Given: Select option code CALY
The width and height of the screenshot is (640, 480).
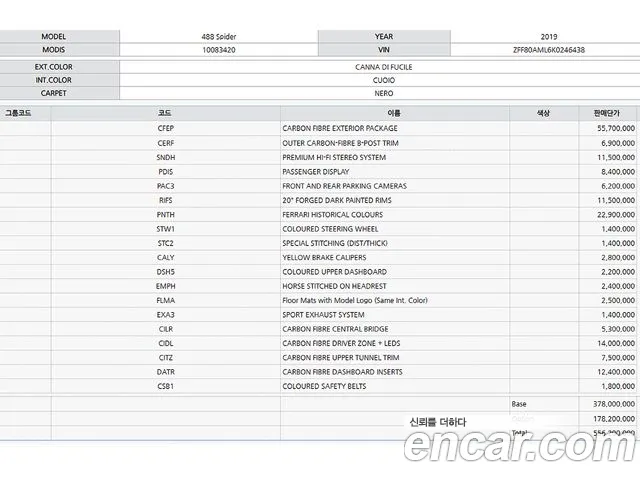Looking at the screenshot, I should (166, 258).
